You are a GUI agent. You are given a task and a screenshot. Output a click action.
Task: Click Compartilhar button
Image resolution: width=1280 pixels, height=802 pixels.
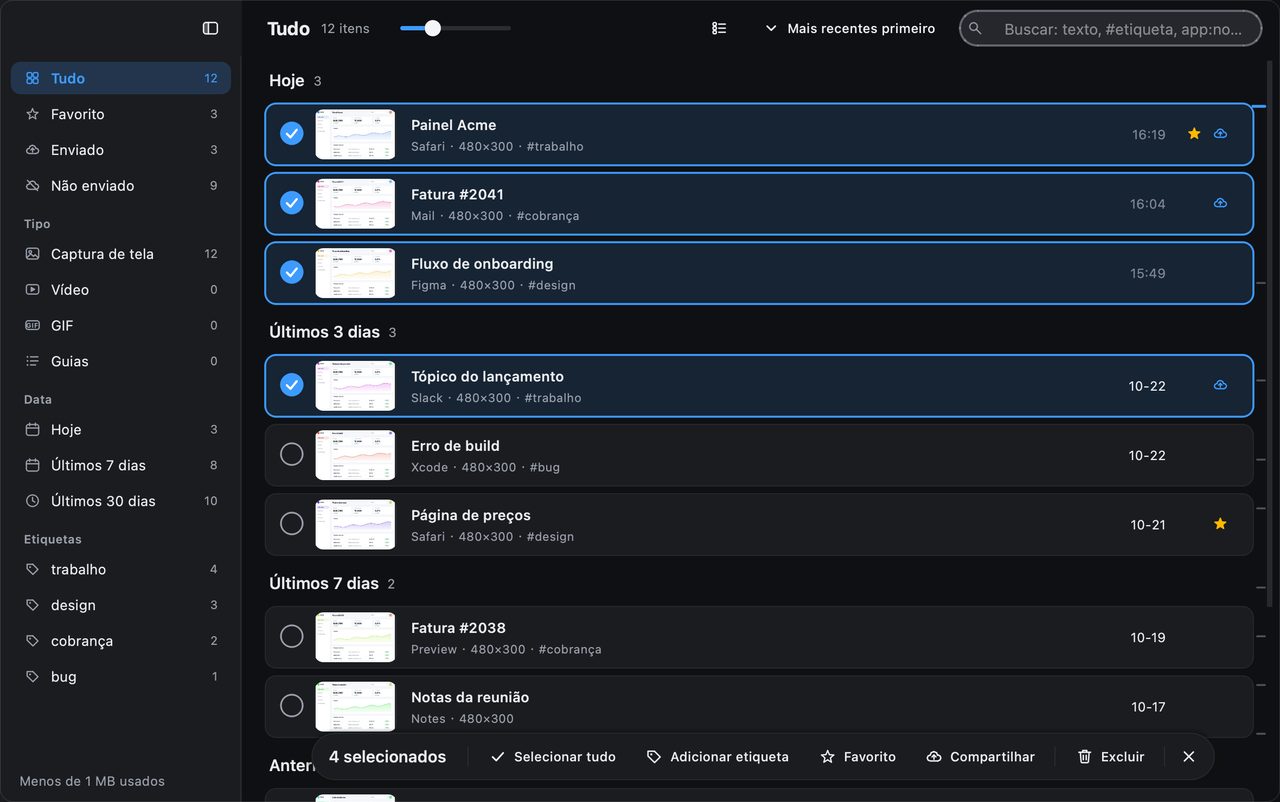click(x=981, y=757)
